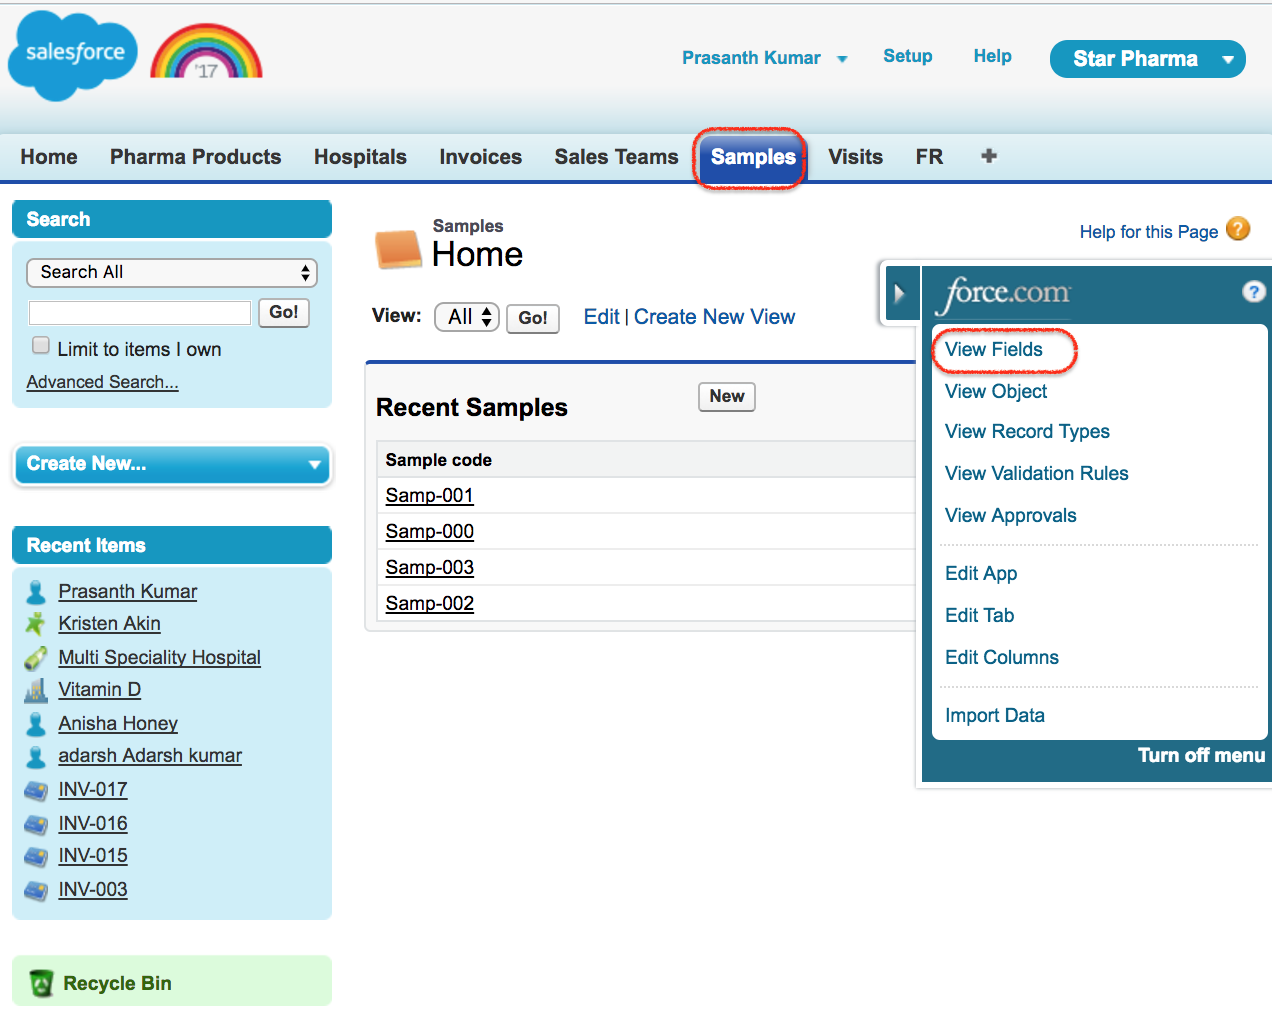Open the Prasanth Kumar user menu
This screenshot has height=1016, width=1272.
(x=764, y=58)
